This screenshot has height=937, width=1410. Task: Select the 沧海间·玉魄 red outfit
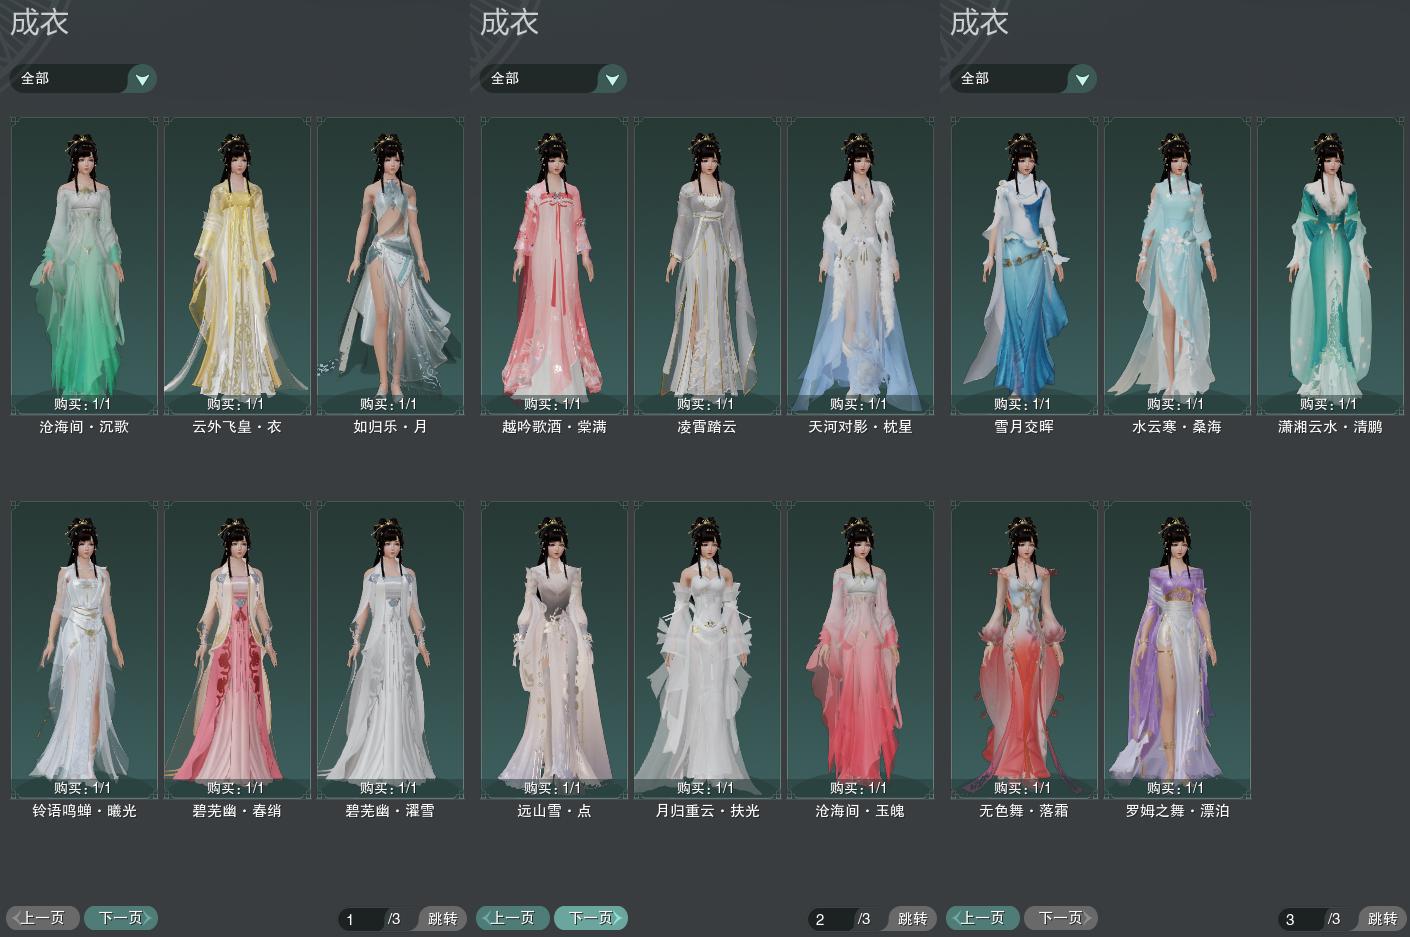point(860,650)
